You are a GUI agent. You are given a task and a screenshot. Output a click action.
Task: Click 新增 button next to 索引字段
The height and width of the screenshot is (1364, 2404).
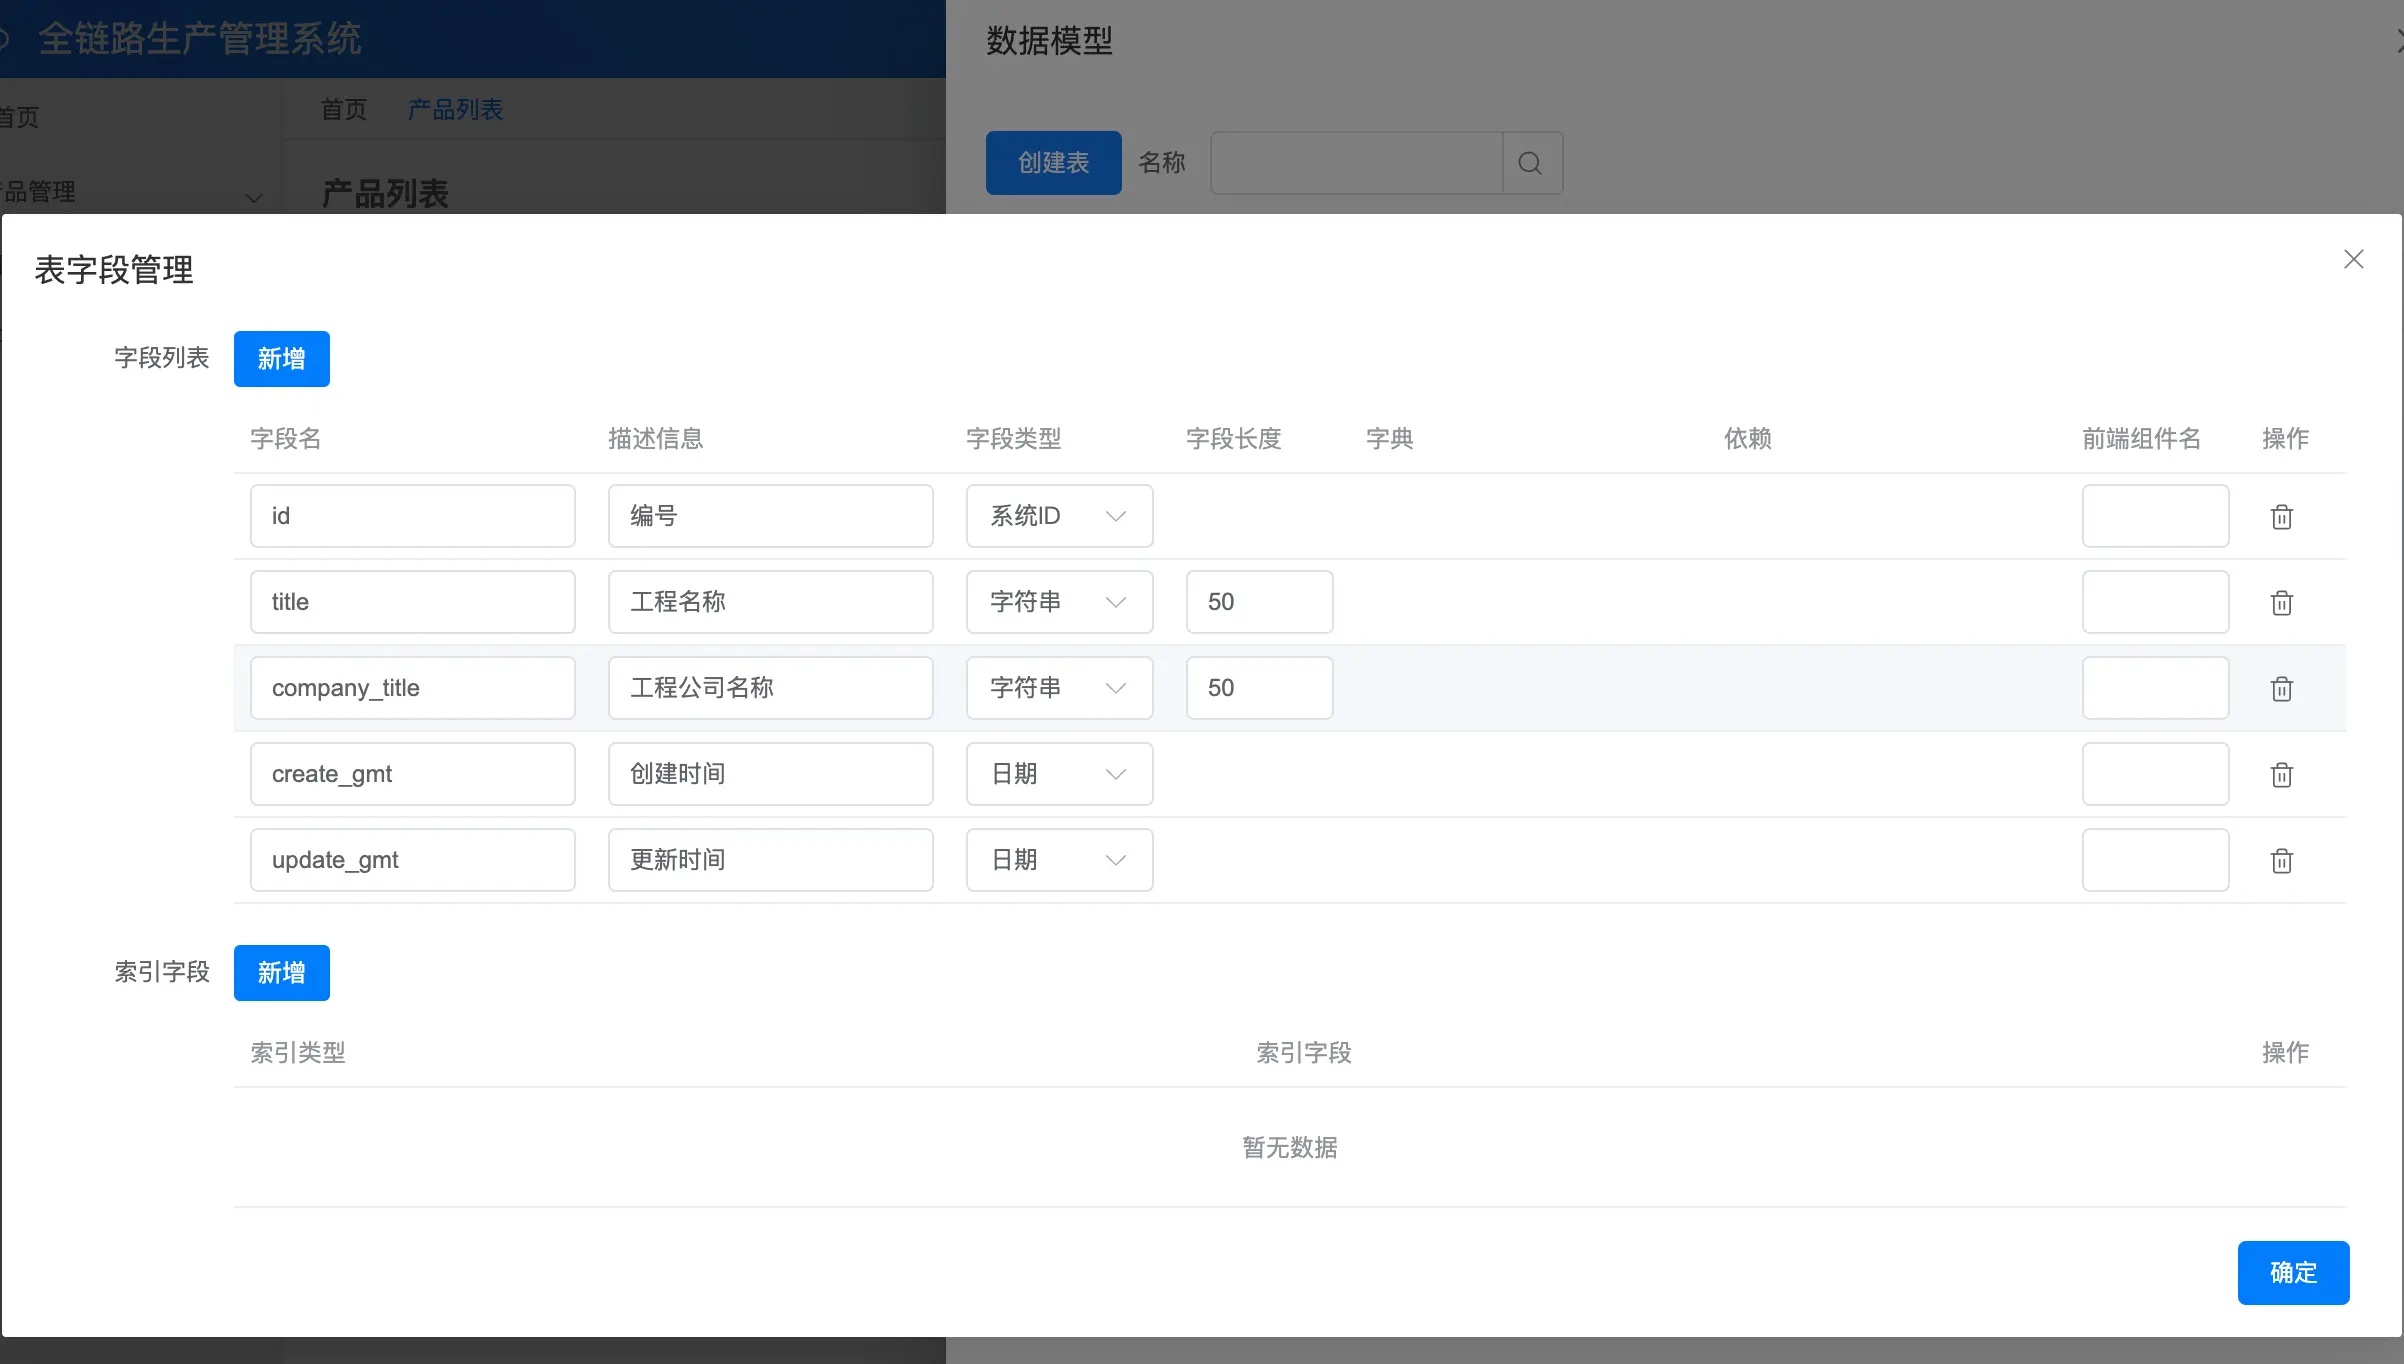pos(281,973)
